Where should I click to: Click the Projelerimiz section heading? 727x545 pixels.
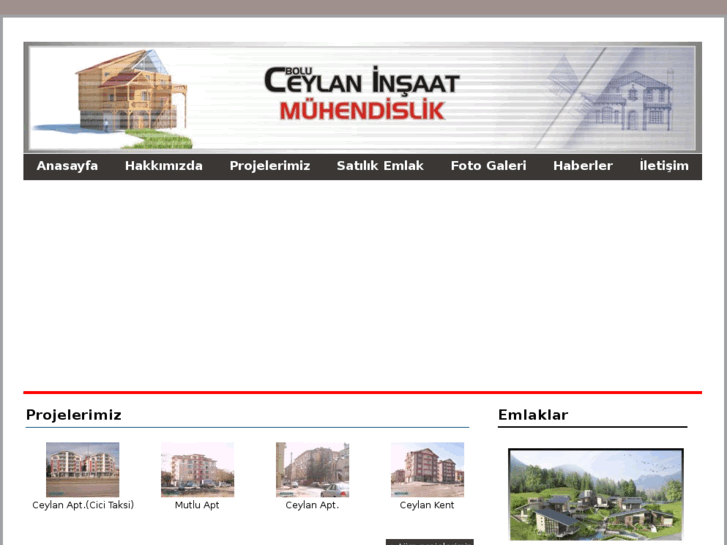click(x=74, y=415)
